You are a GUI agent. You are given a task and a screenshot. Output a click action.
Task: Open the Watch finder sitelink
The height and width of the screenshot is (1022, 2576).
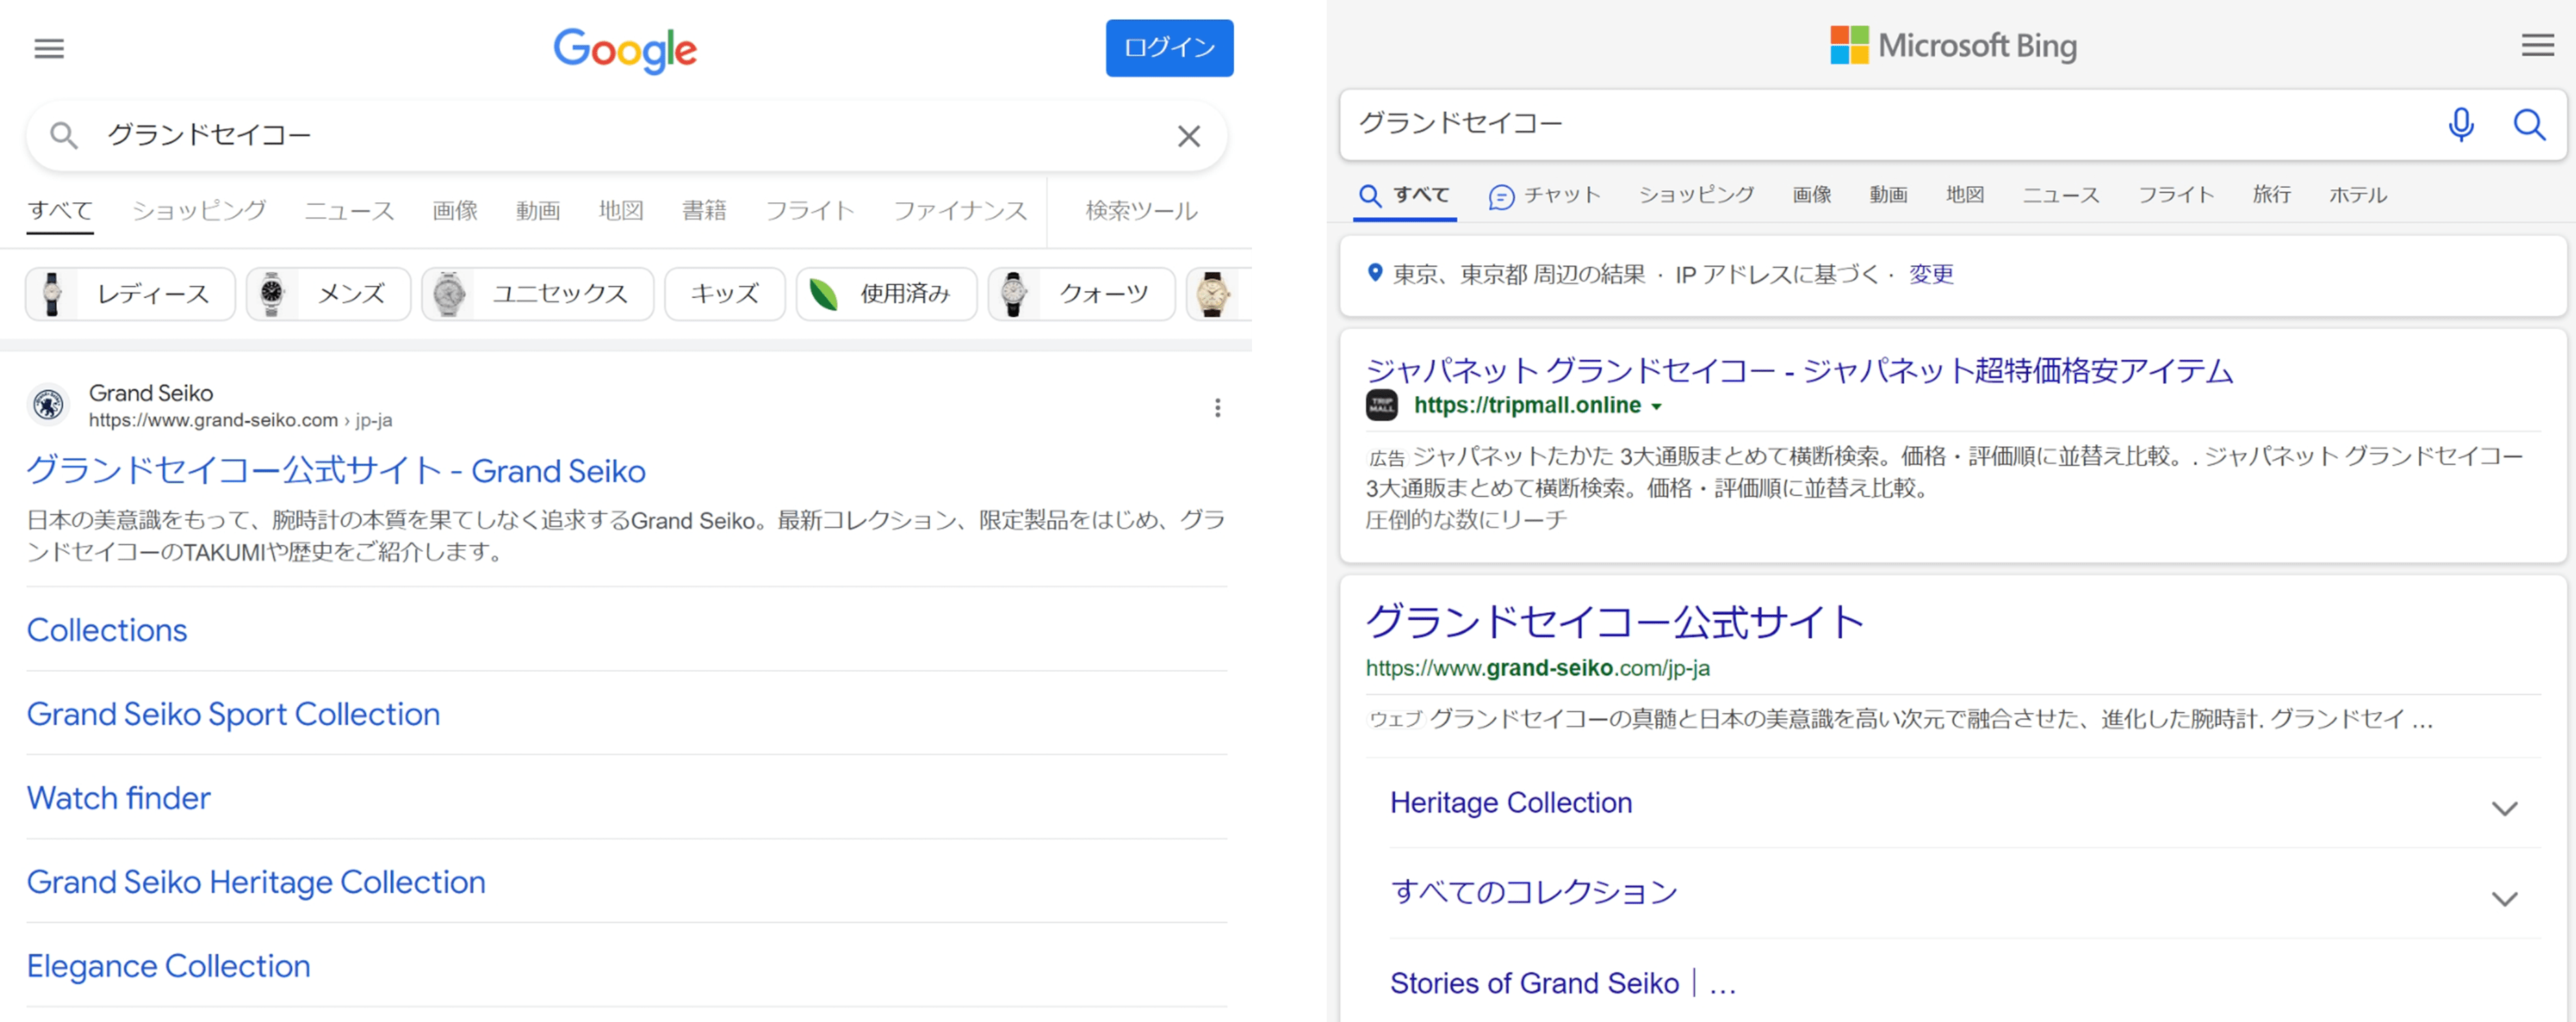(118, 798)
